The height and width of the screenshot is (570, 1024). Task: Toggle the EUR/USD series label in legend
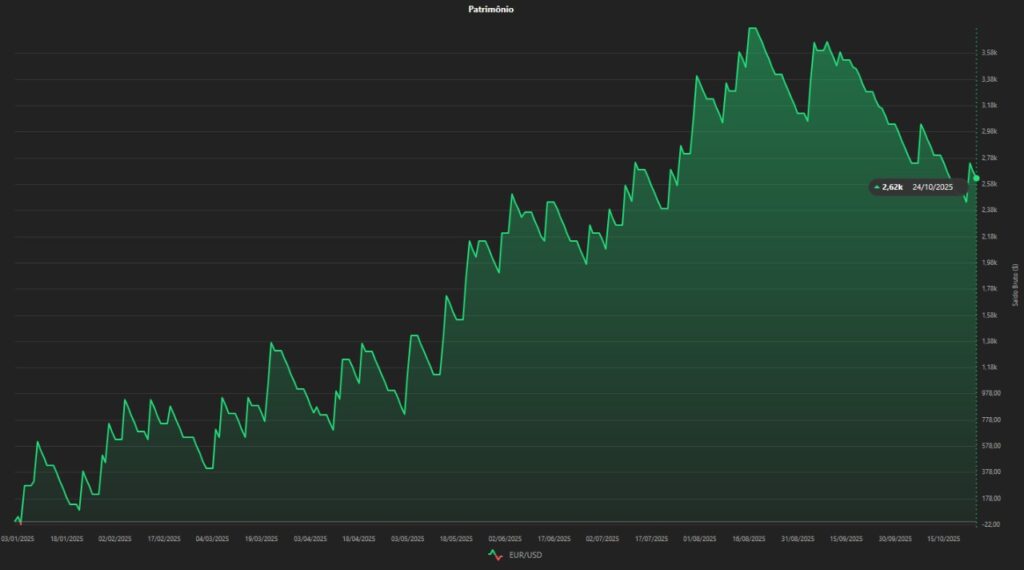click(524, 554)
